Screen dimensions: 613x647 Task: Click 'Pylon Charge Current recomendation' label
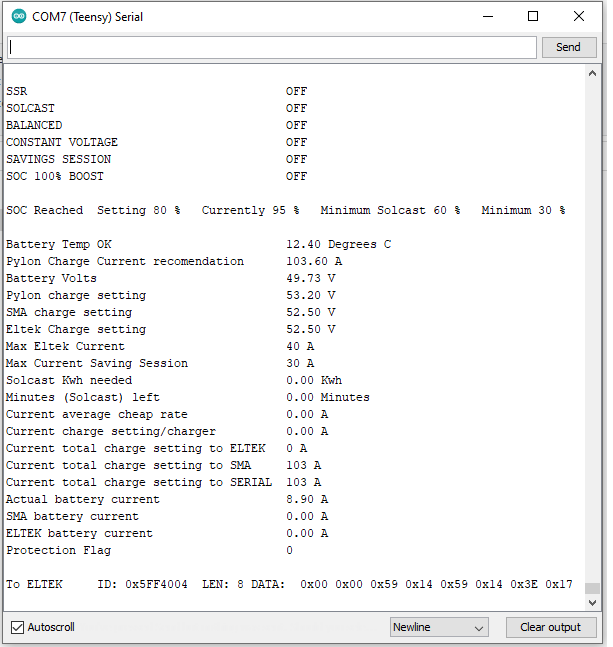pos(125,261)
